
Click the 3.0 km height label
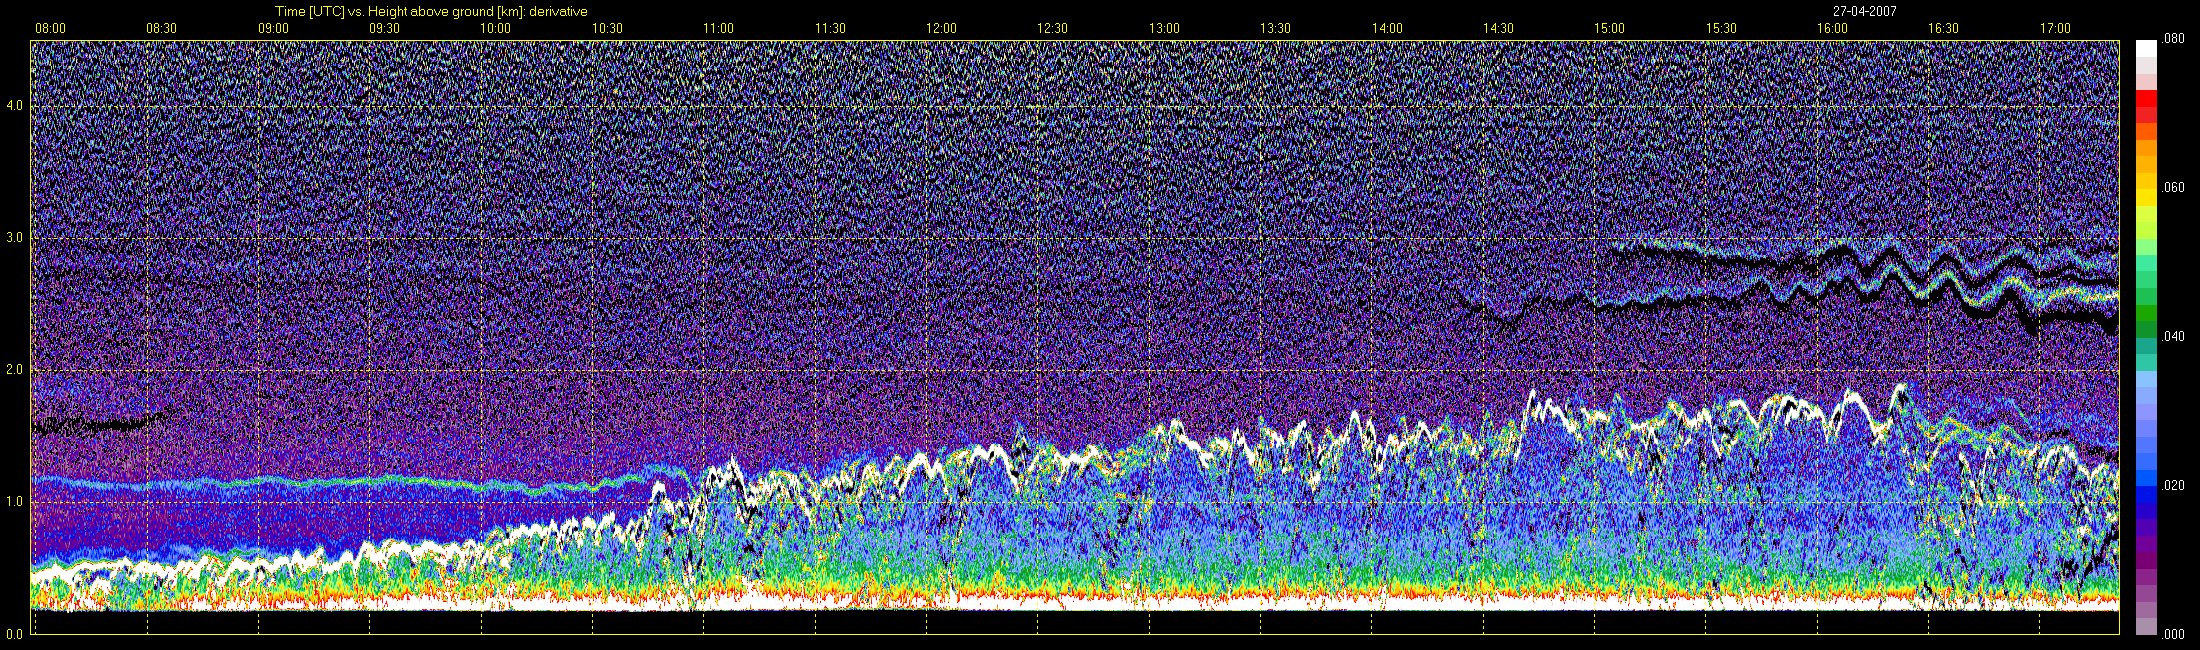click(15, 238)
